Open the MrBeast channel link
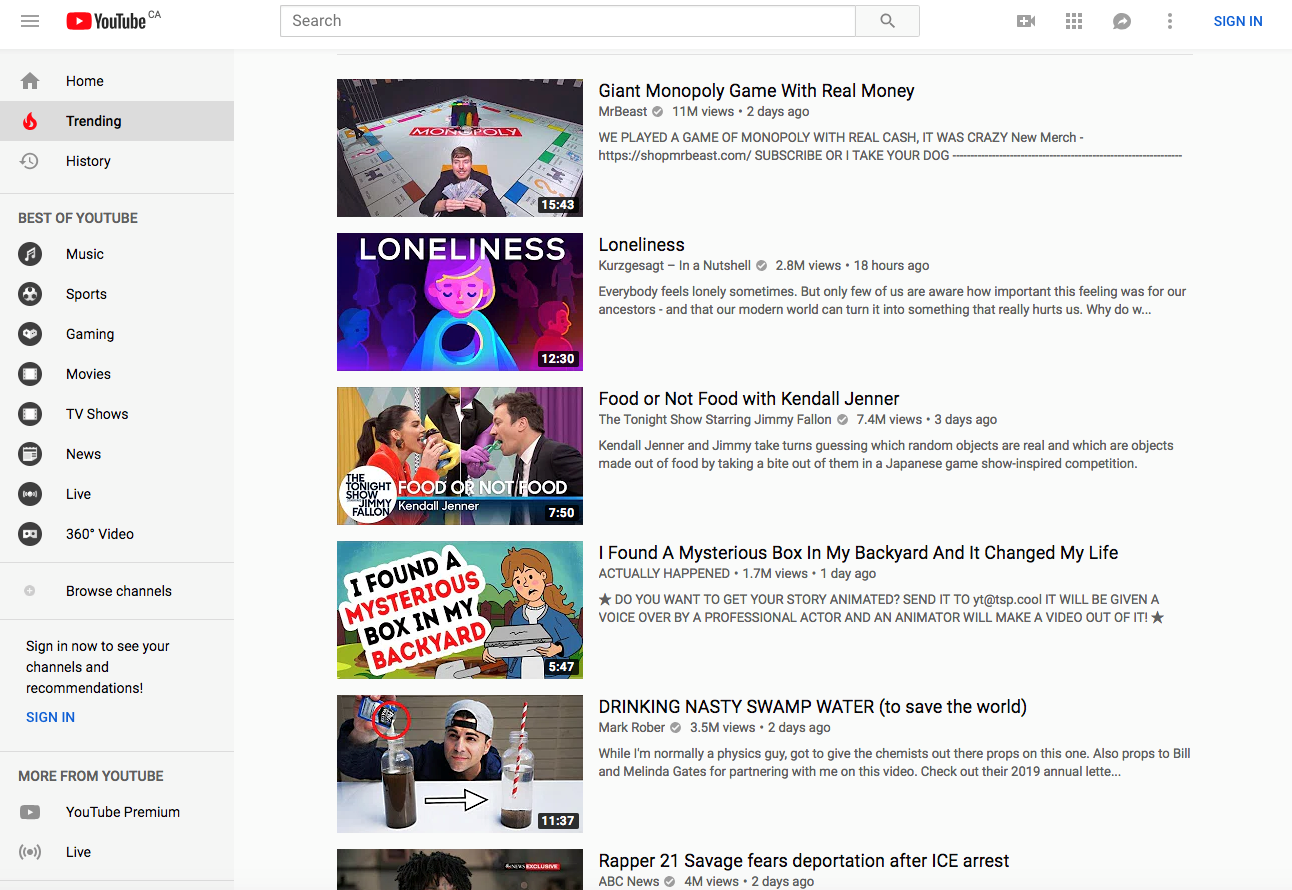1292x890 pixels. 623,112
